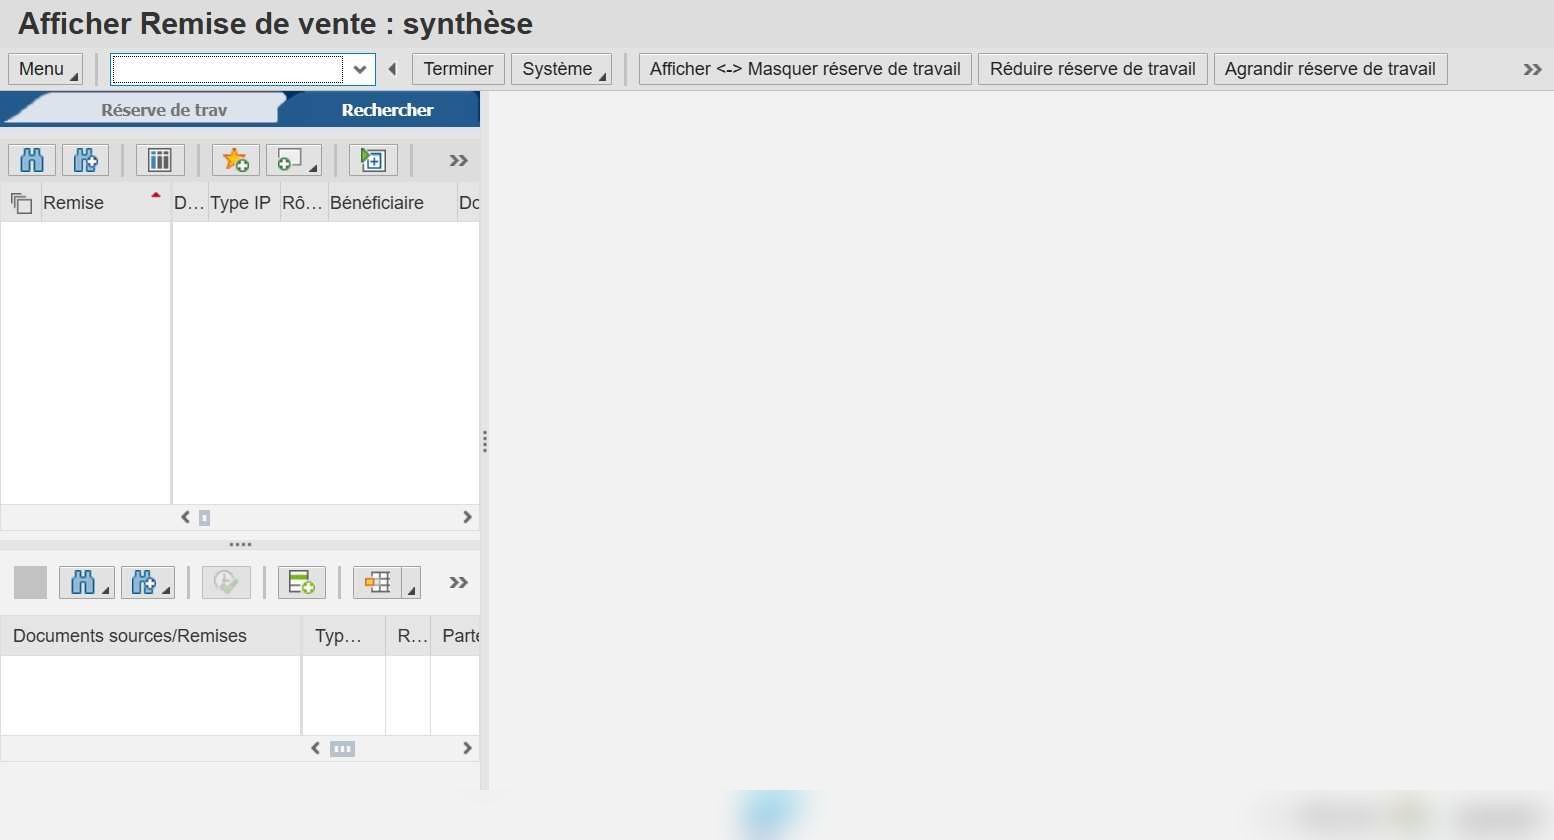Click the binoculars-plus icon in the documents toolbar
This screenshot has height=840, width=1554.
point(147,582)
